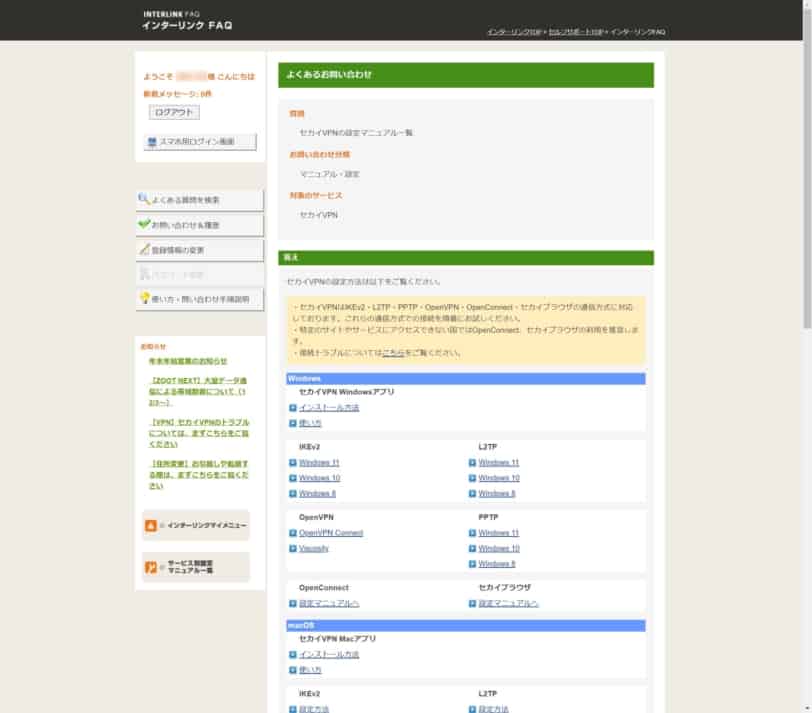Click the macOS blue section header
Image resolution: width=812 pixels, height=713 pixels.
pyautogui.click(x=466, y=626)
